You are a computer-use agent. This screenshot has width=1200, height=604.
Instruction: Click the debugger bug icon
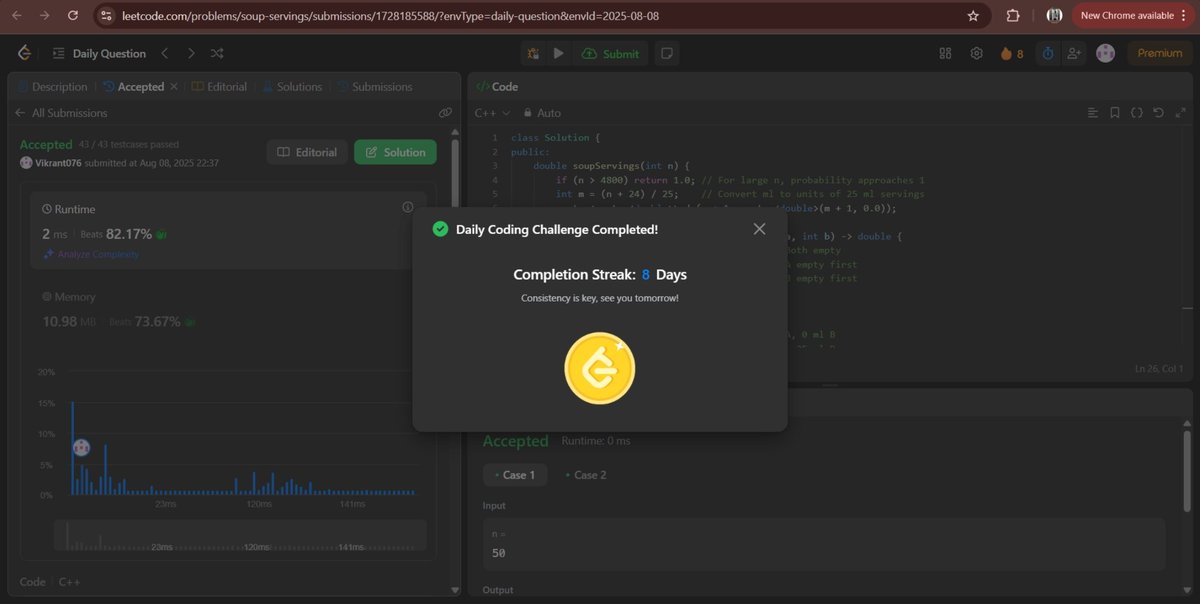(x=533, y=54)
